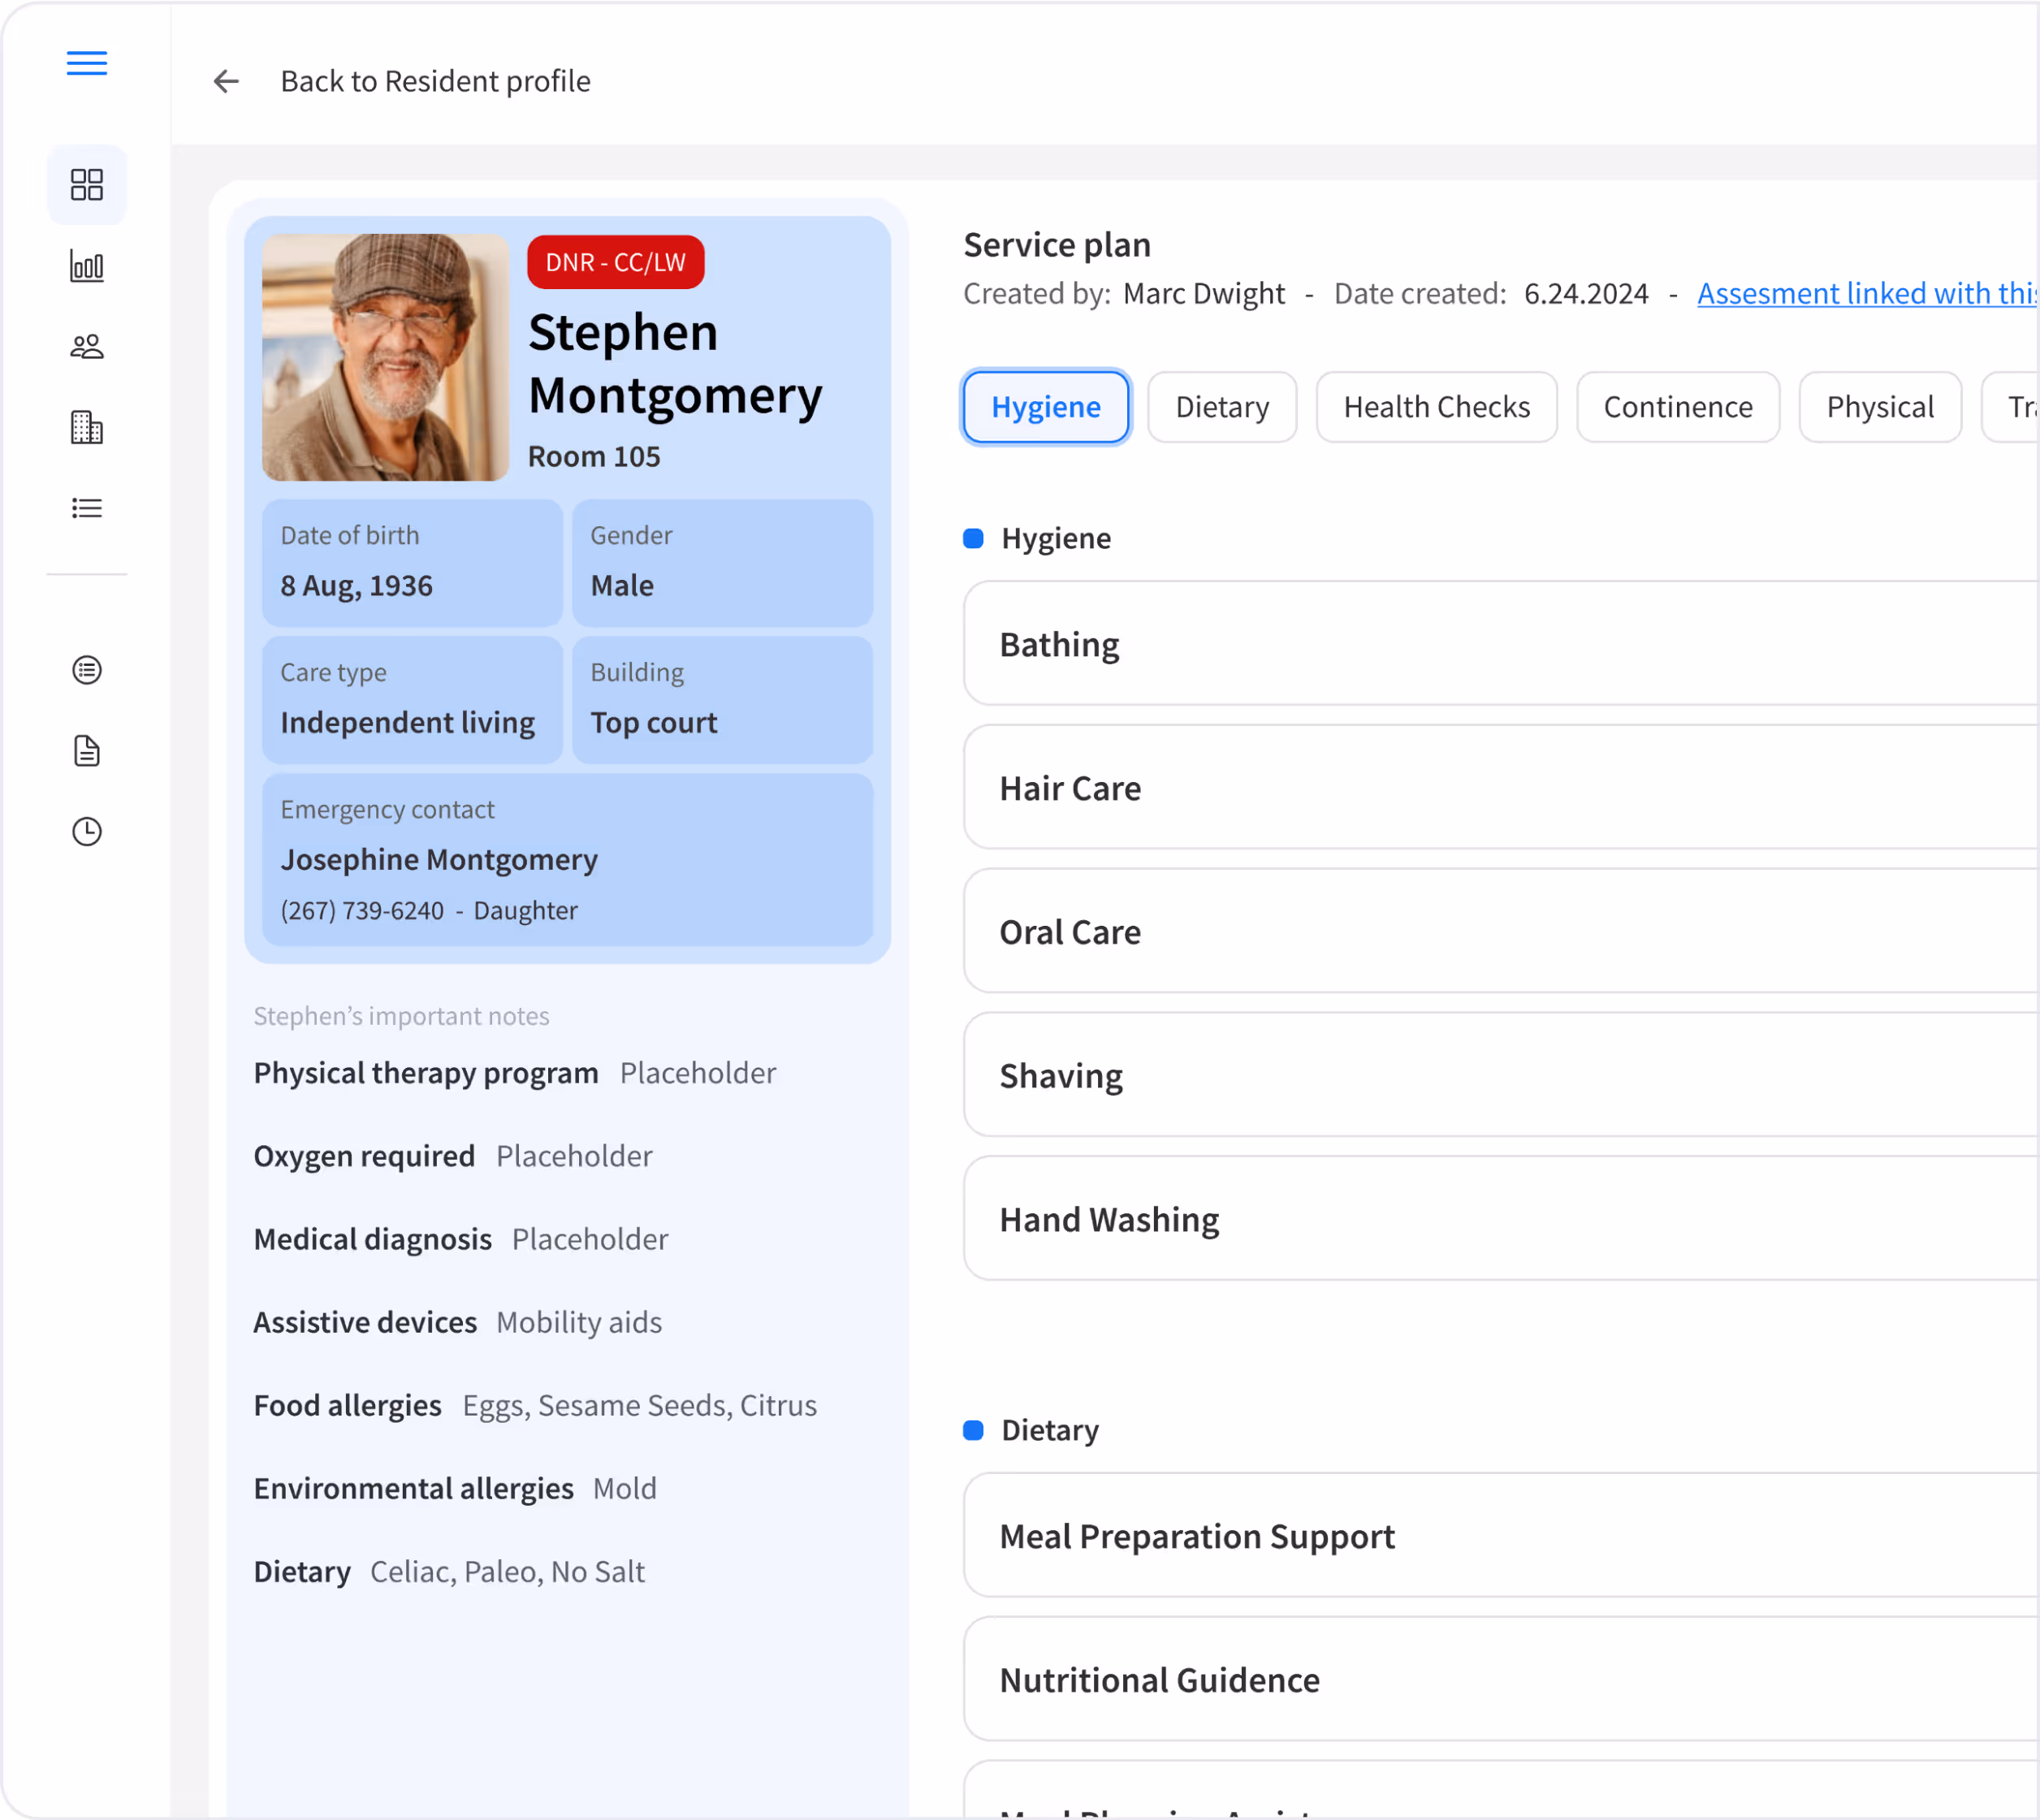Click the circled list icon in sidebar
Viewport: 2040px width, 1820px height.
click(x=87, y=670)
